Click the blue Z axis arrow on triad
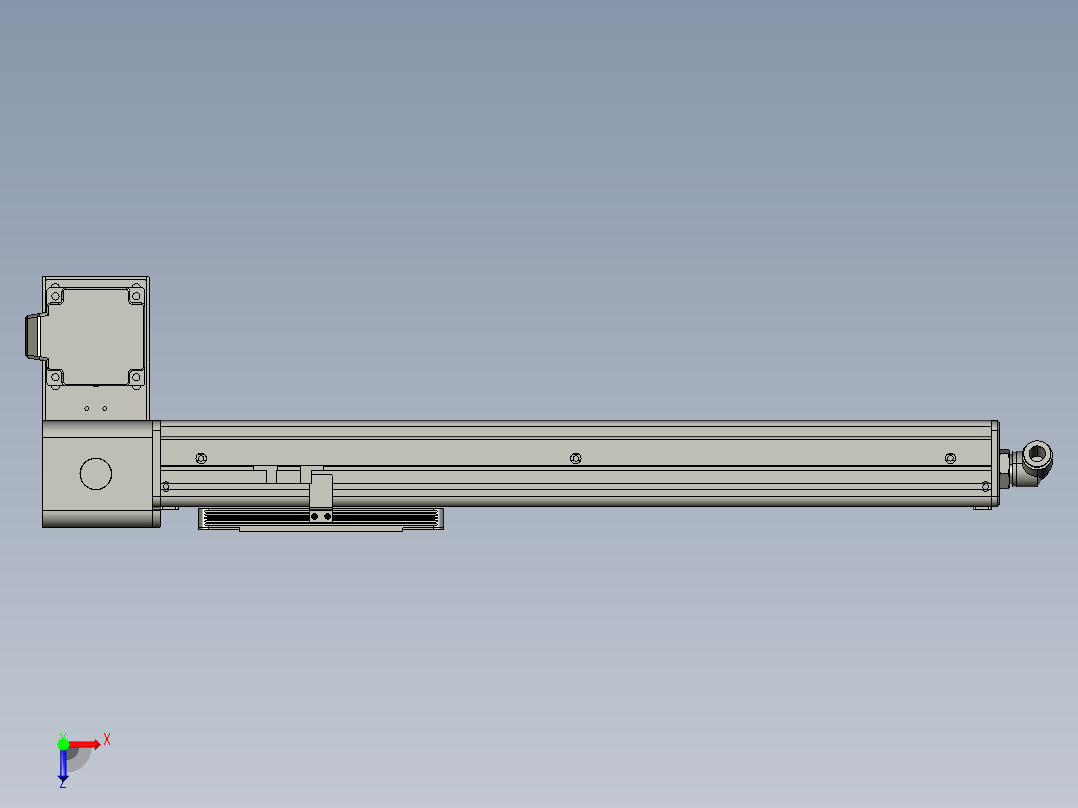This screenshot has height=808, width=1078. tap(63, 768)
